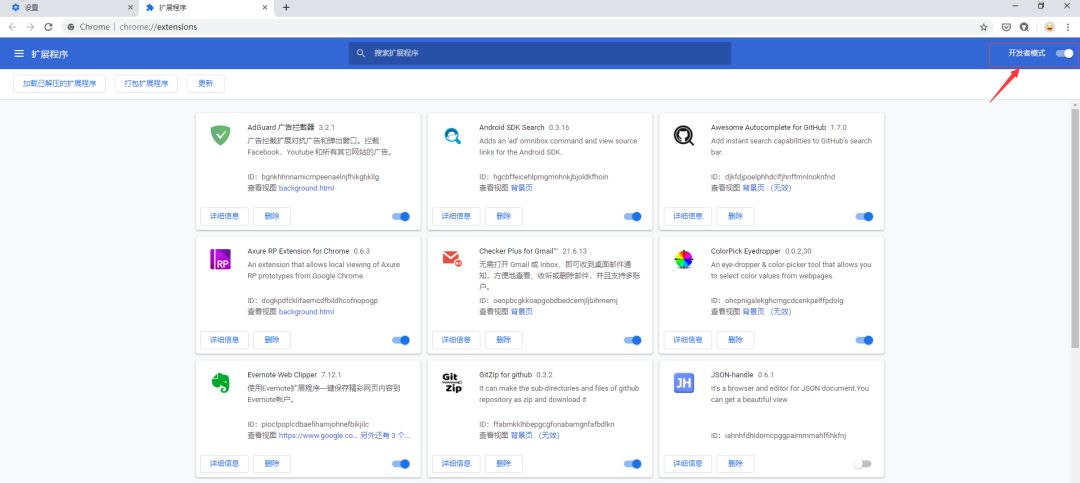
Task: Click the page vertical scrollbar
Action: point(1074,227)
